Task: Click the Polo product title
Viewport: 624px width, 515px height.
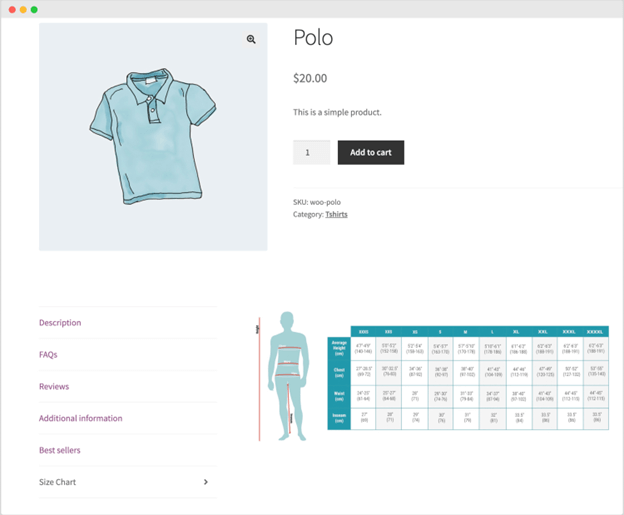Action: point(313,38)
